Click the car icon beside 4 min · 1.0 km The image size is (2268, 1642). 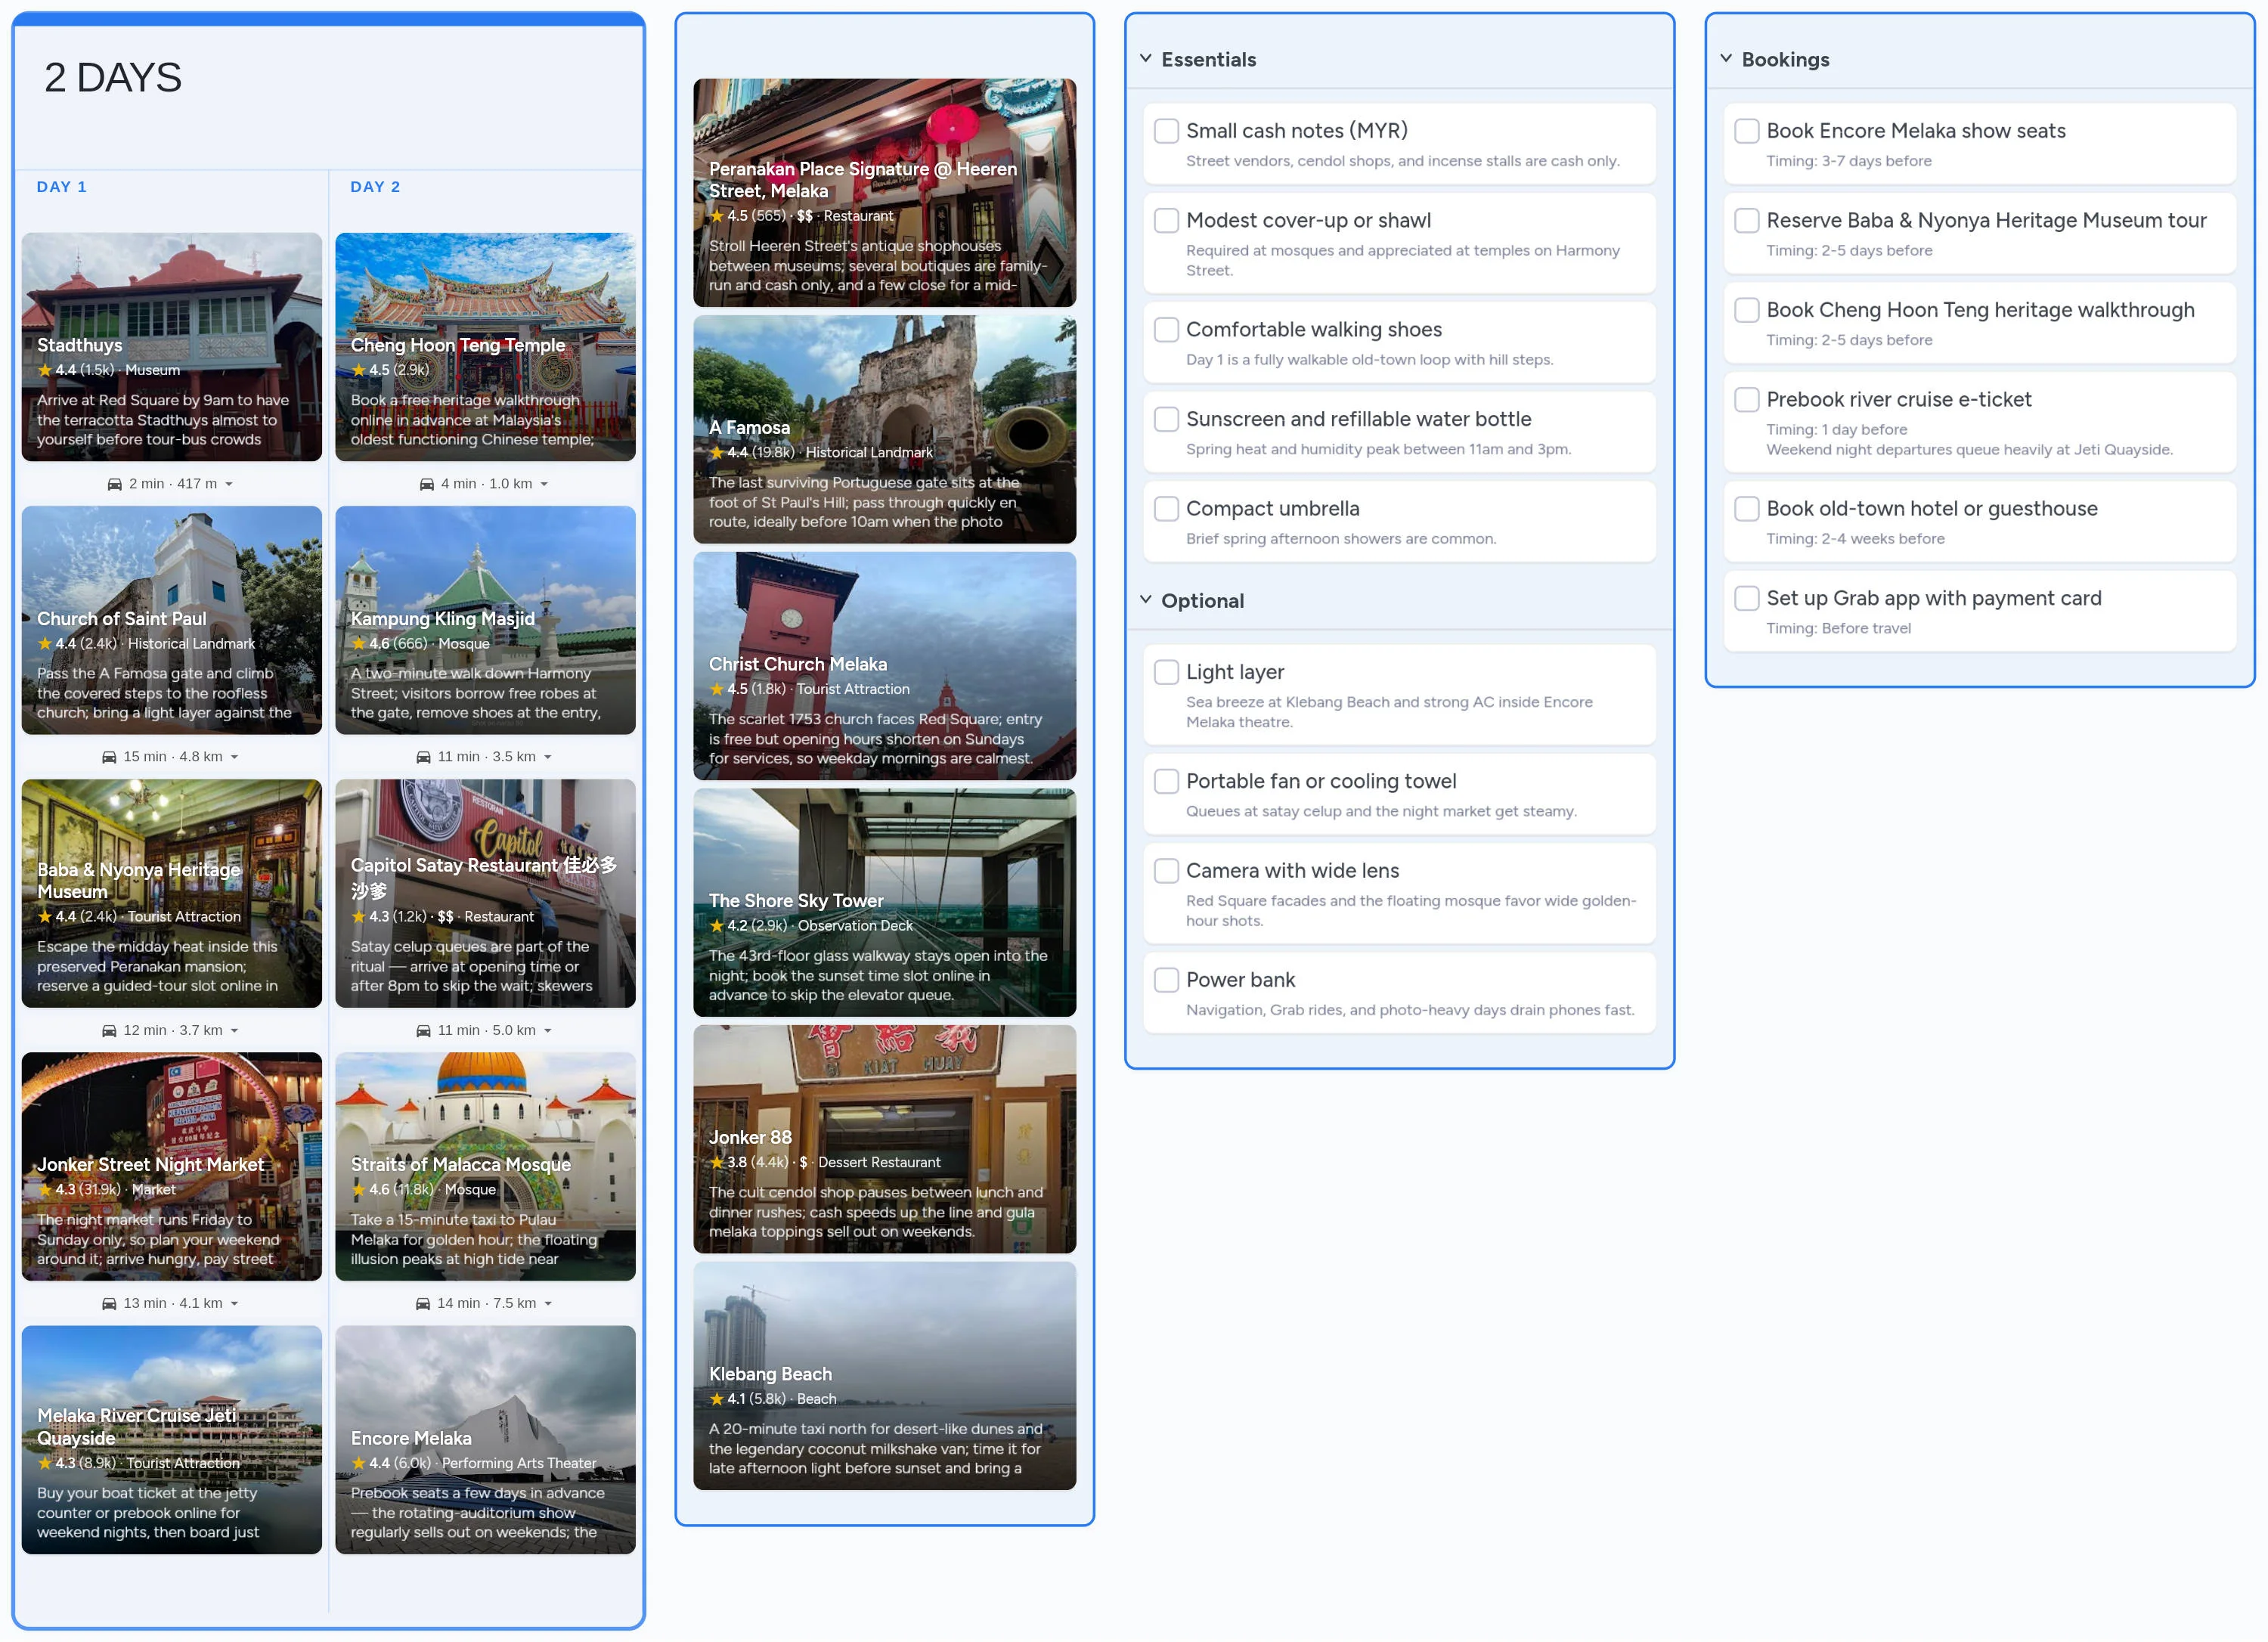click(x=427, y=484)
